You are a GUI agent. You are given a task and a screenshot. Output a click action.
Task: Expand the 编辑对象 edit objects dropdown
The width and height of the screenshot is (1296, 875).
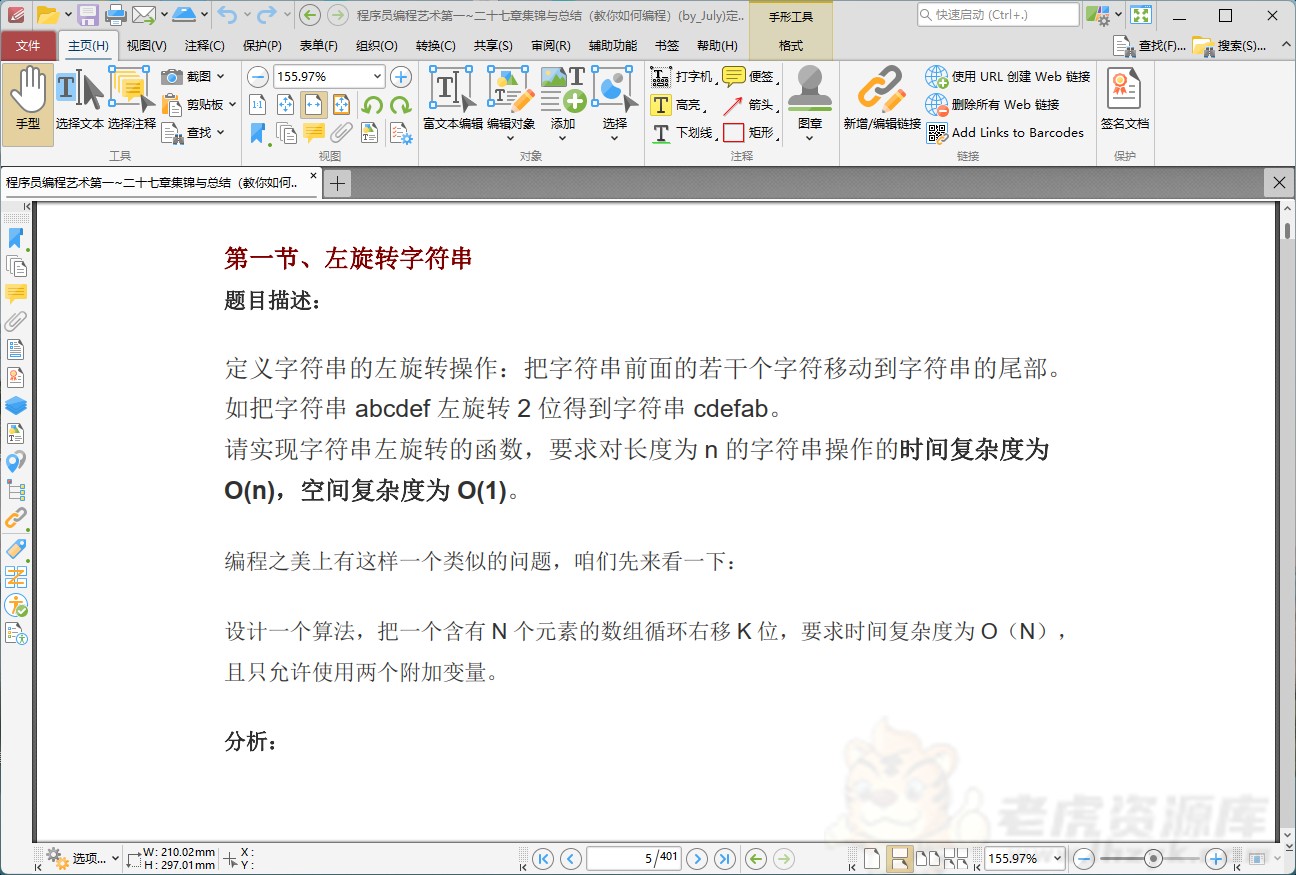pos(511,138)
